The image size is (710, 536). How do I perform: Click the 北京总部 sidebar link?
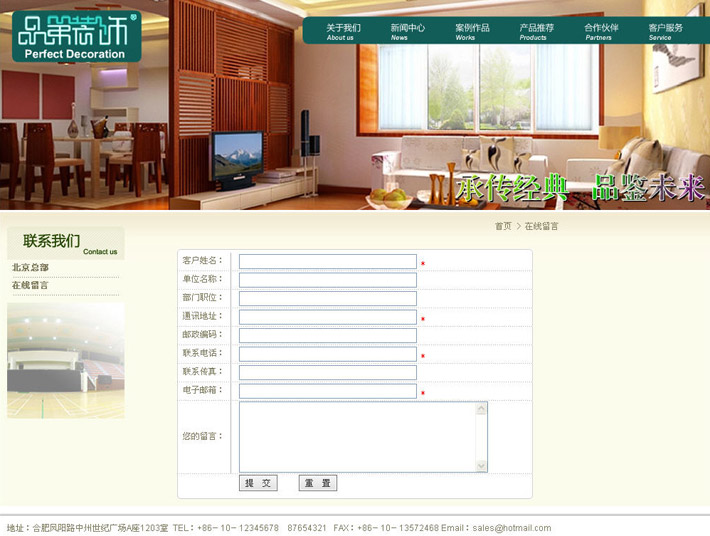click(31, 268)
